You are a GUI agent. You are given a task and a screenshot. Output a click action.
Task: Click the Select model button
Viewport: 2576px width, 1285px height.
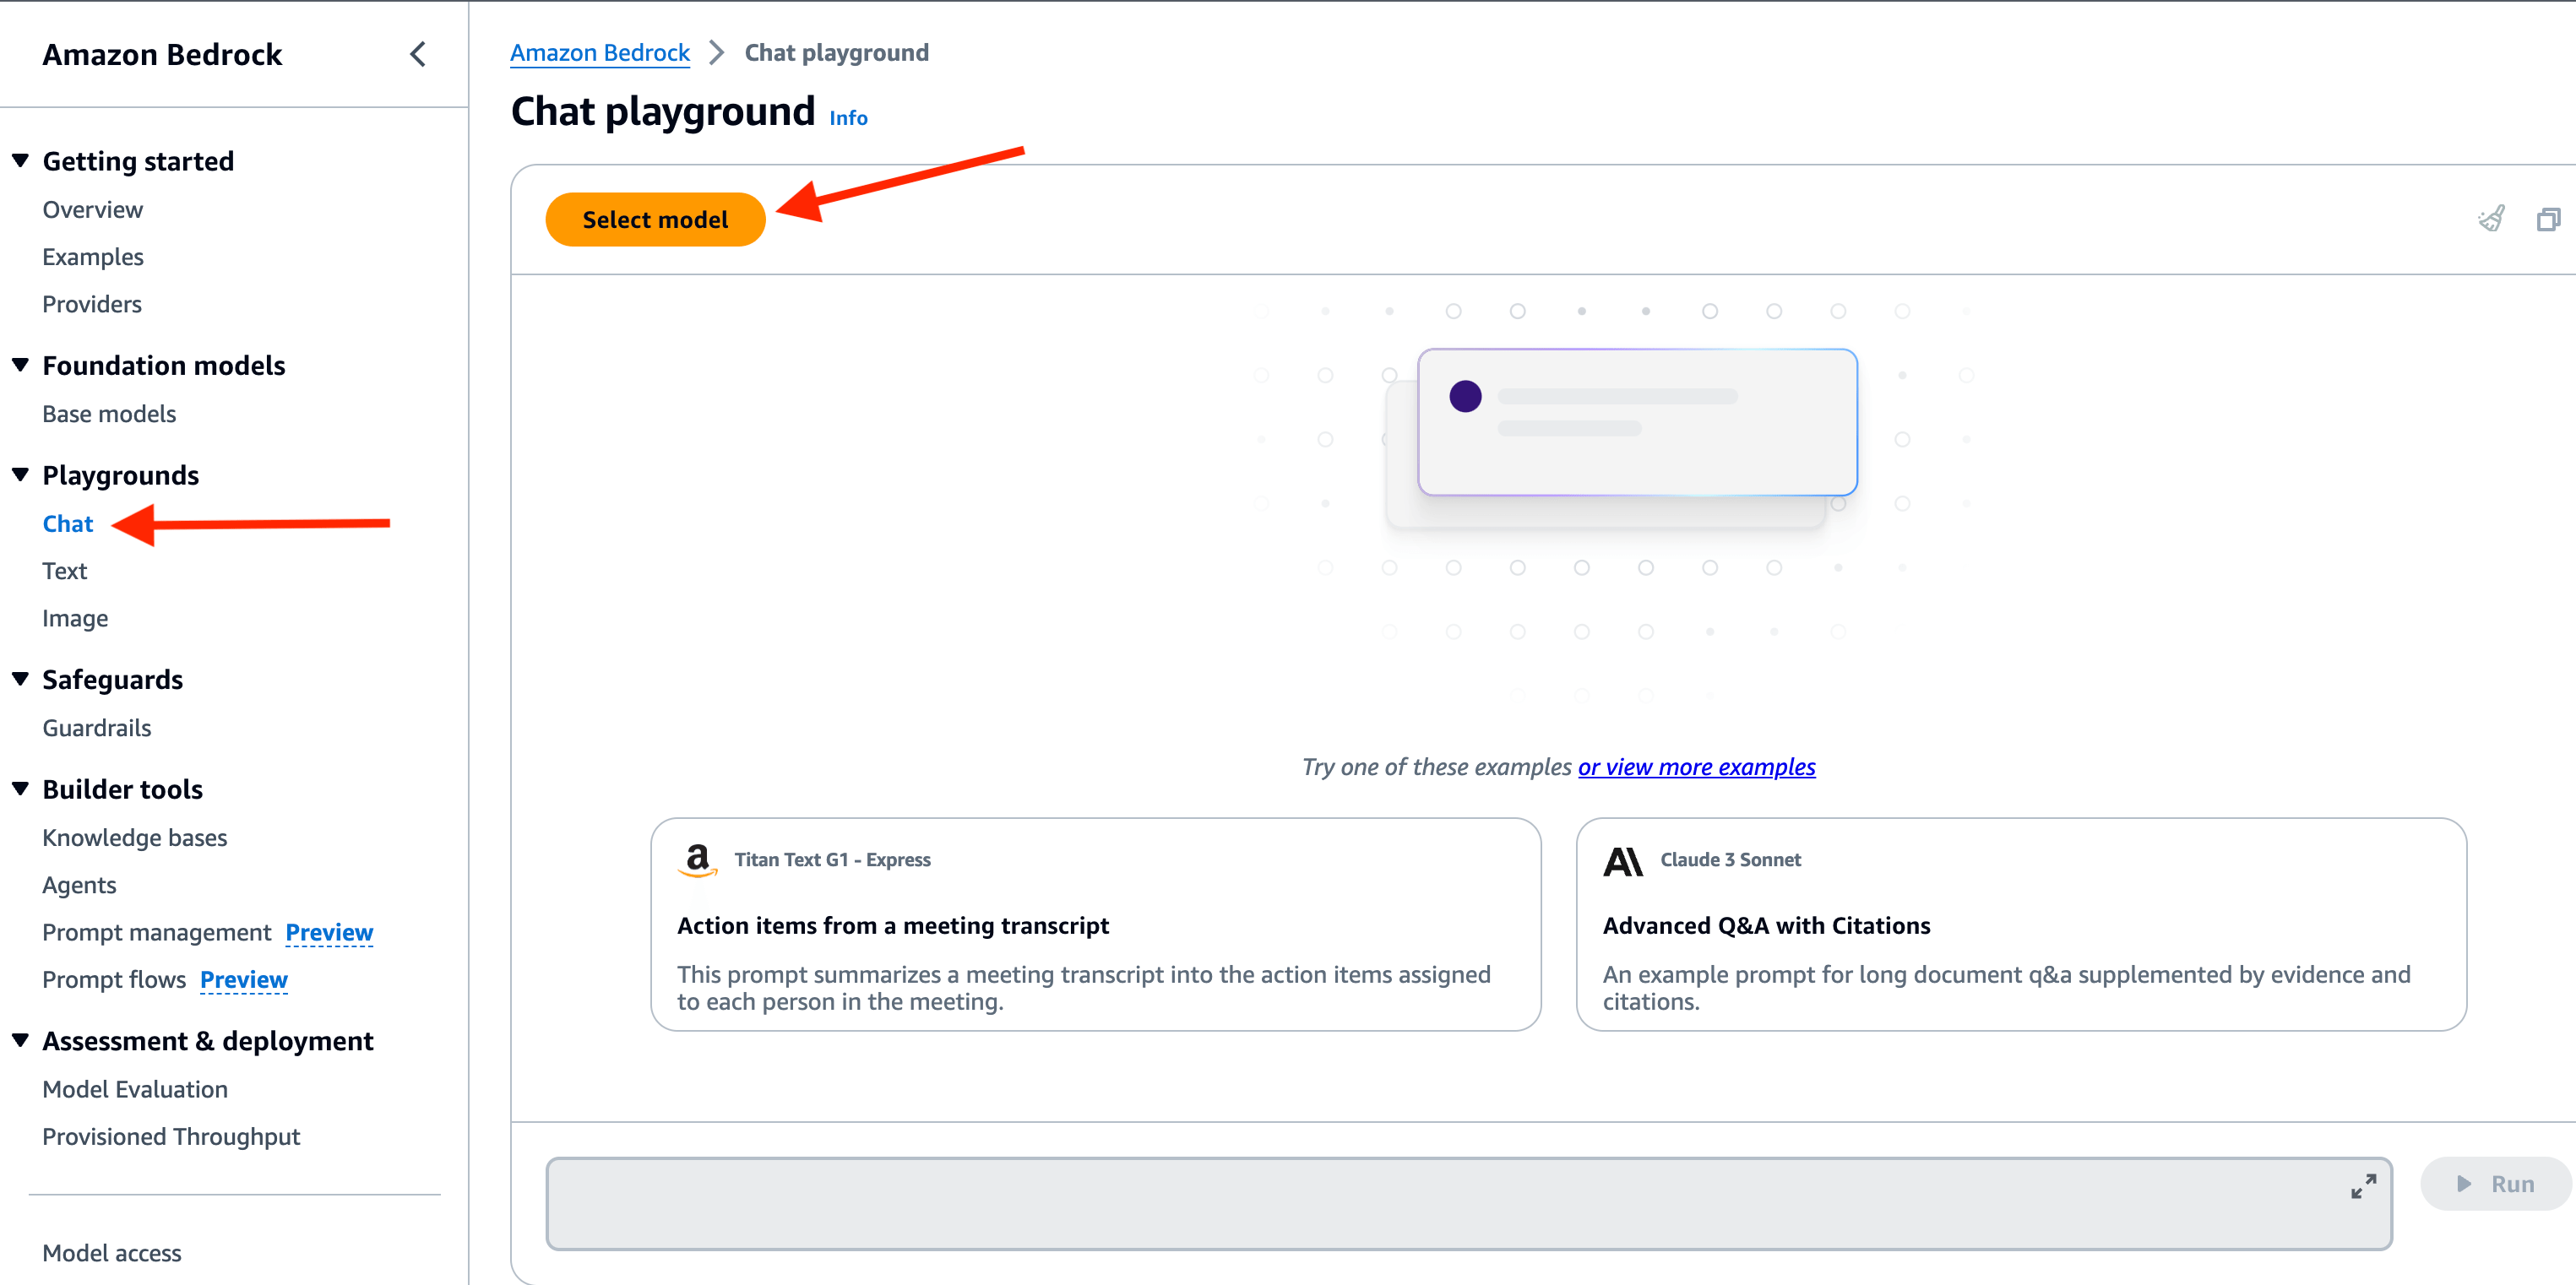[655, 219]
